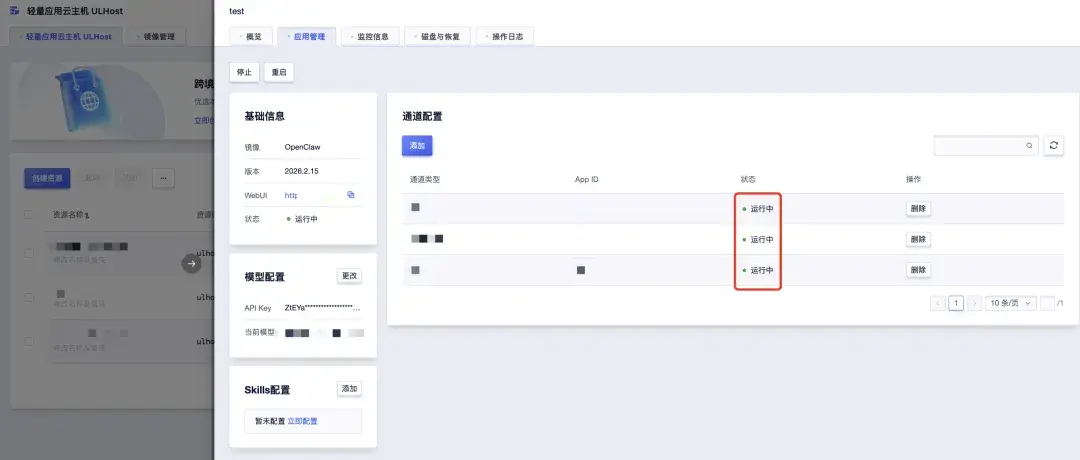
Task: Switch to the 应用管理 tab
Action: tap(307, 36)
